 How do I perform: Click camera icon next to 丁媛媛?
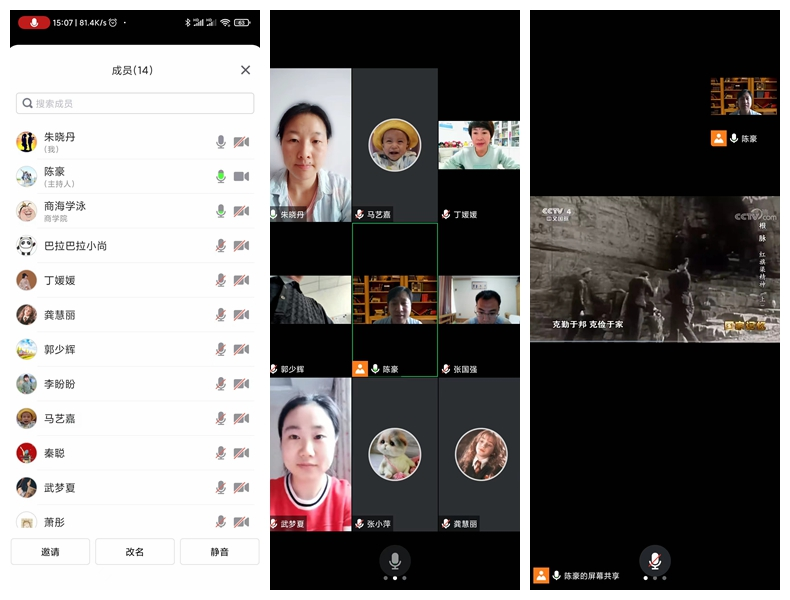tap(241, 281)
